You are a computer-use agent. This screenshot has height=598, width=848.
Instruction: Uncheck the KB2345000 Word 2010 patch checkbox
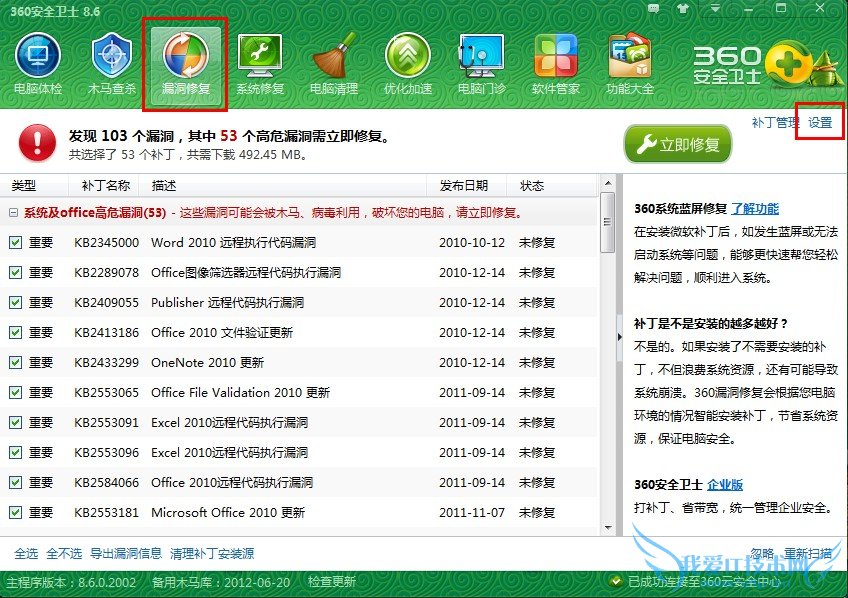click(x=15, y=242)
